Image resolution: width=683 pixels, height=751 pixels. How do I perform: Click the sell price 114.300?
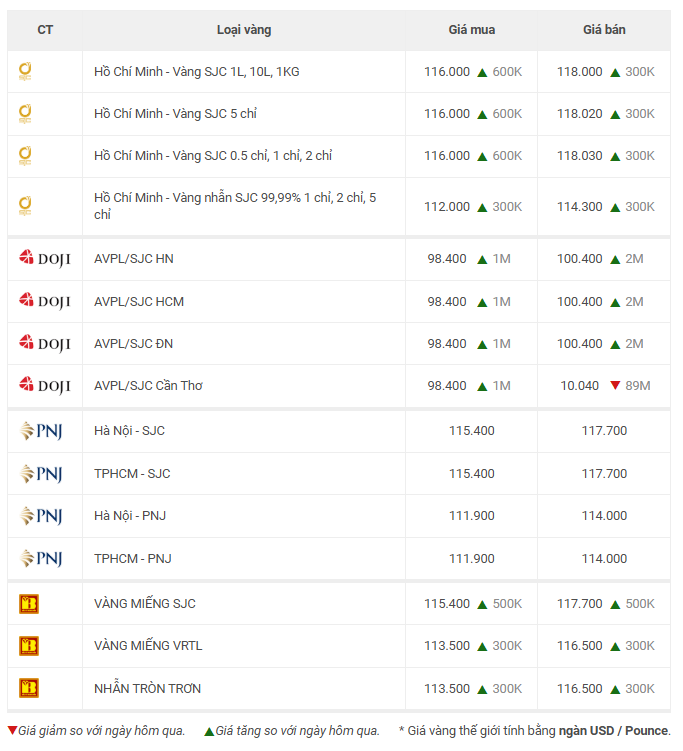pyautogui.click(x=580, y=206)
